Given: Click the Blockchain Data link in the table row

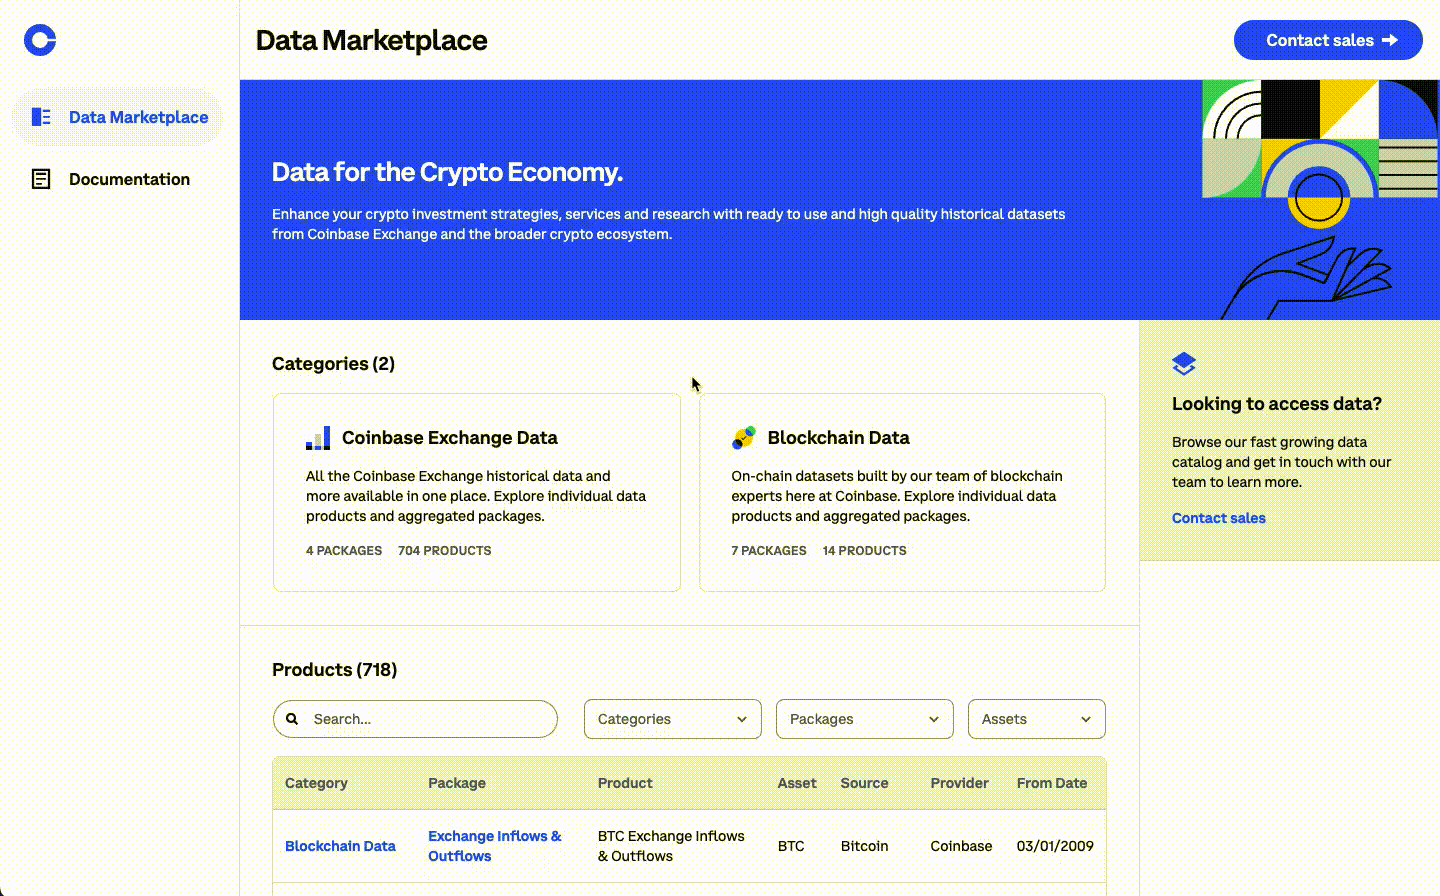Looking at the screenshot, I should click(340, 846).
